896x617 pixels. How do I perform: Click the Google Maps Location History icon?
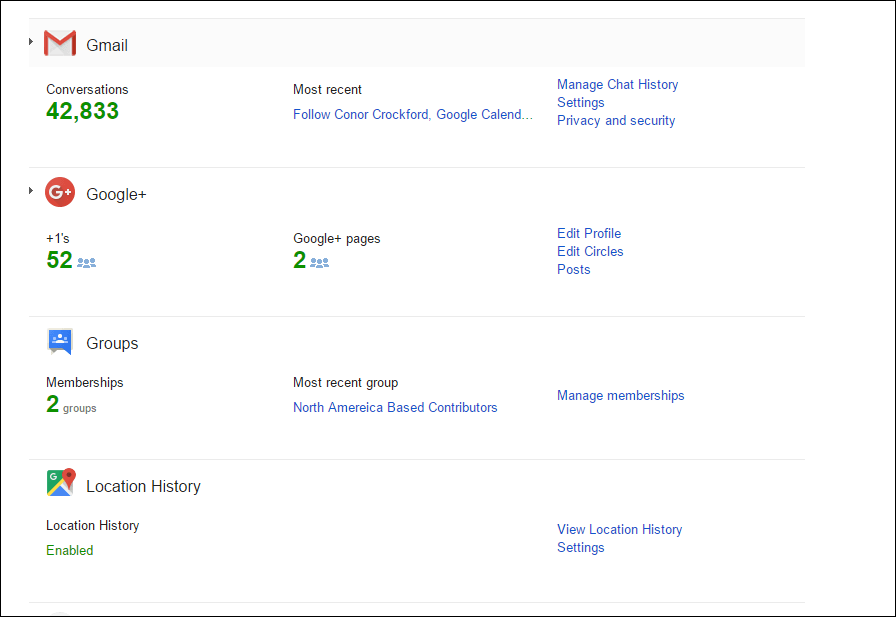61,483
